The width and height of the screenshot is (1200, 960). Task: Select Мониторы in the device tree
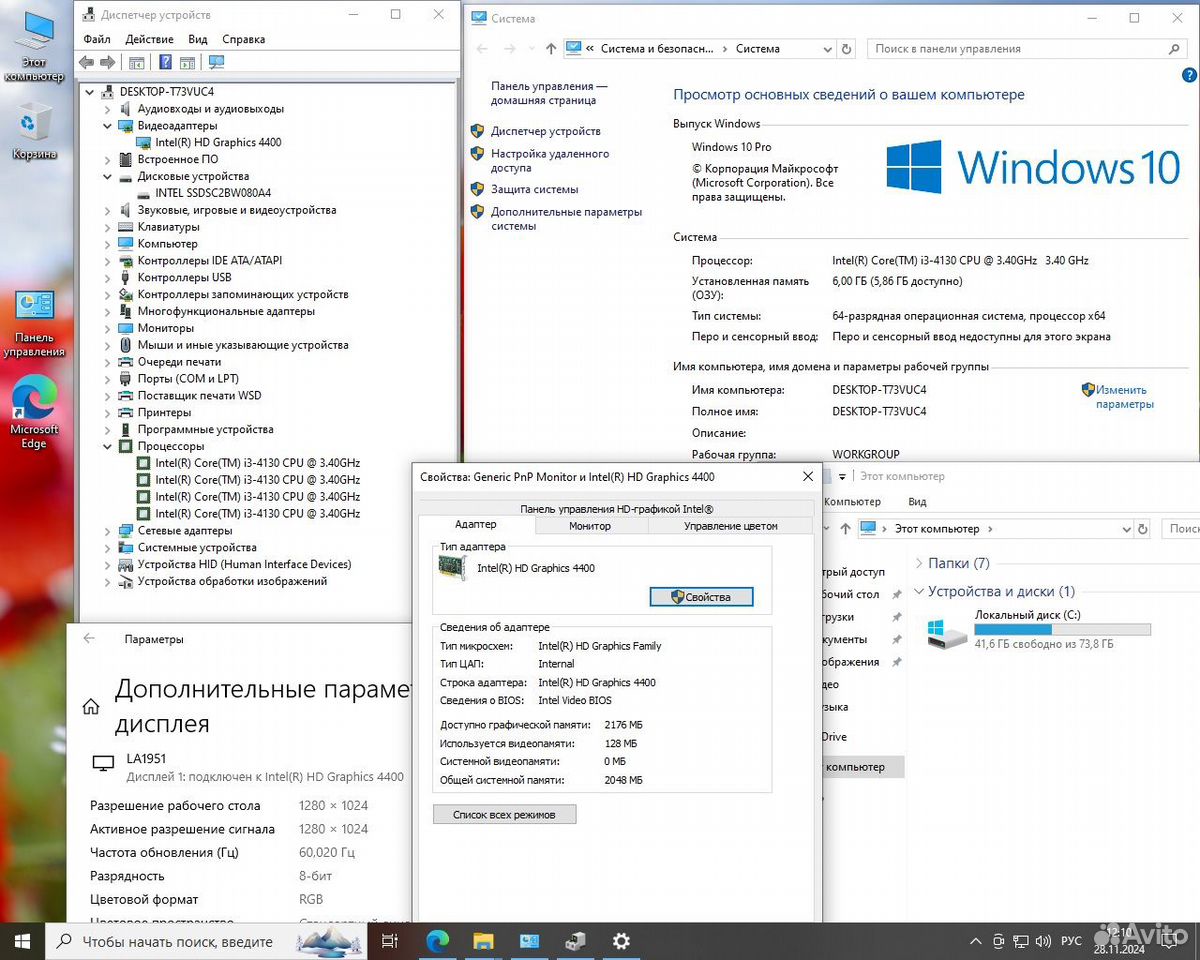(166, 328)
